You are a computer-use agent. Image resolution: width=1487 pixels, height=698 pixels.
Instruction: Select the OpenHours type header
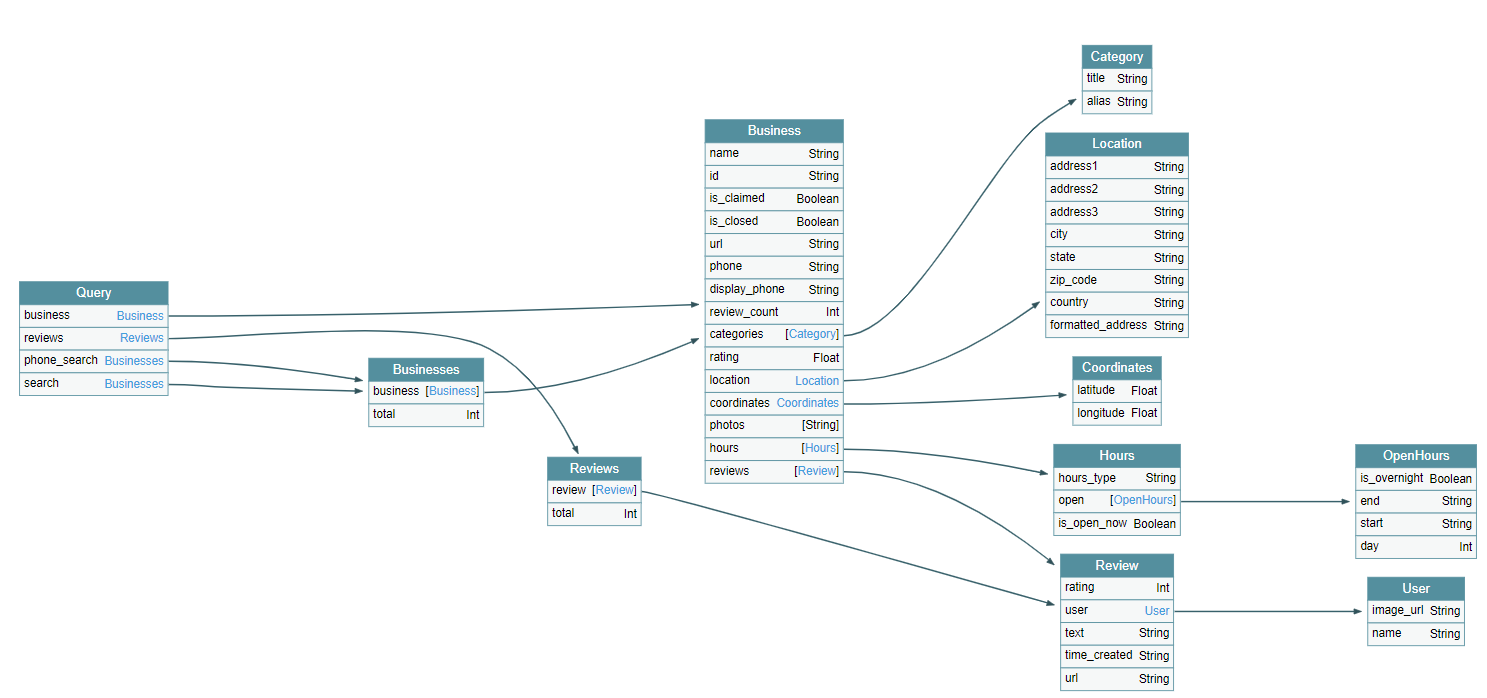1416,455
